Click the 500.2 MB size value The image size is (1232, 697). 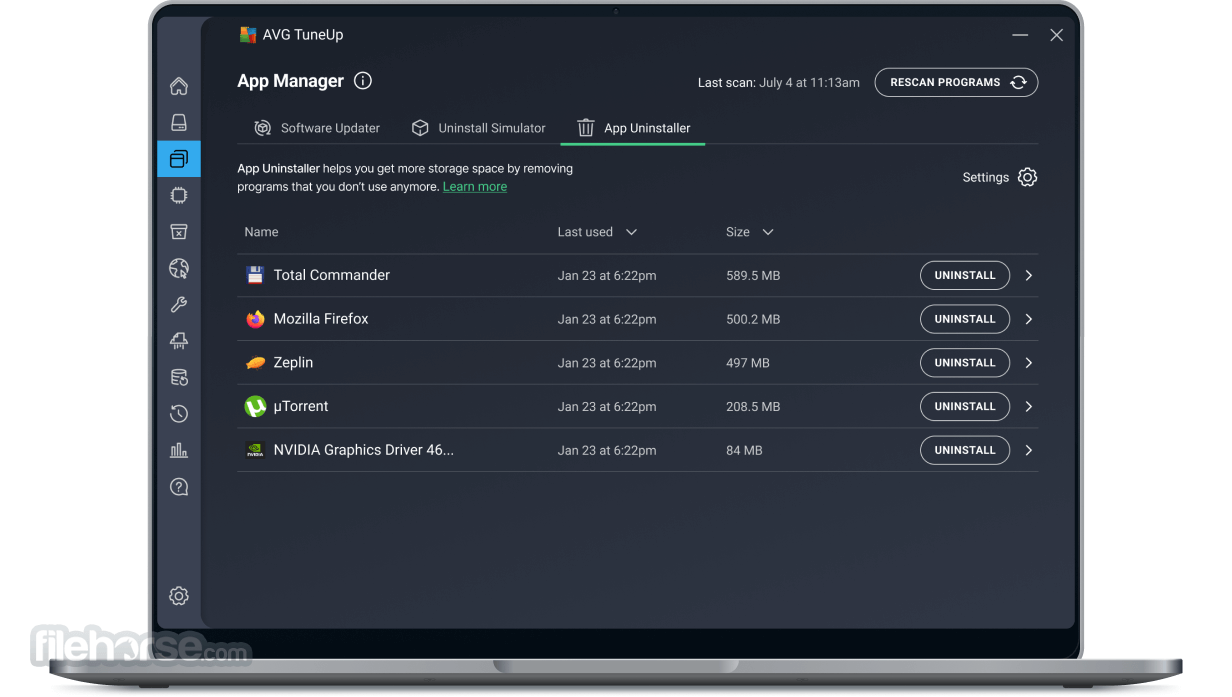point(753,319)
